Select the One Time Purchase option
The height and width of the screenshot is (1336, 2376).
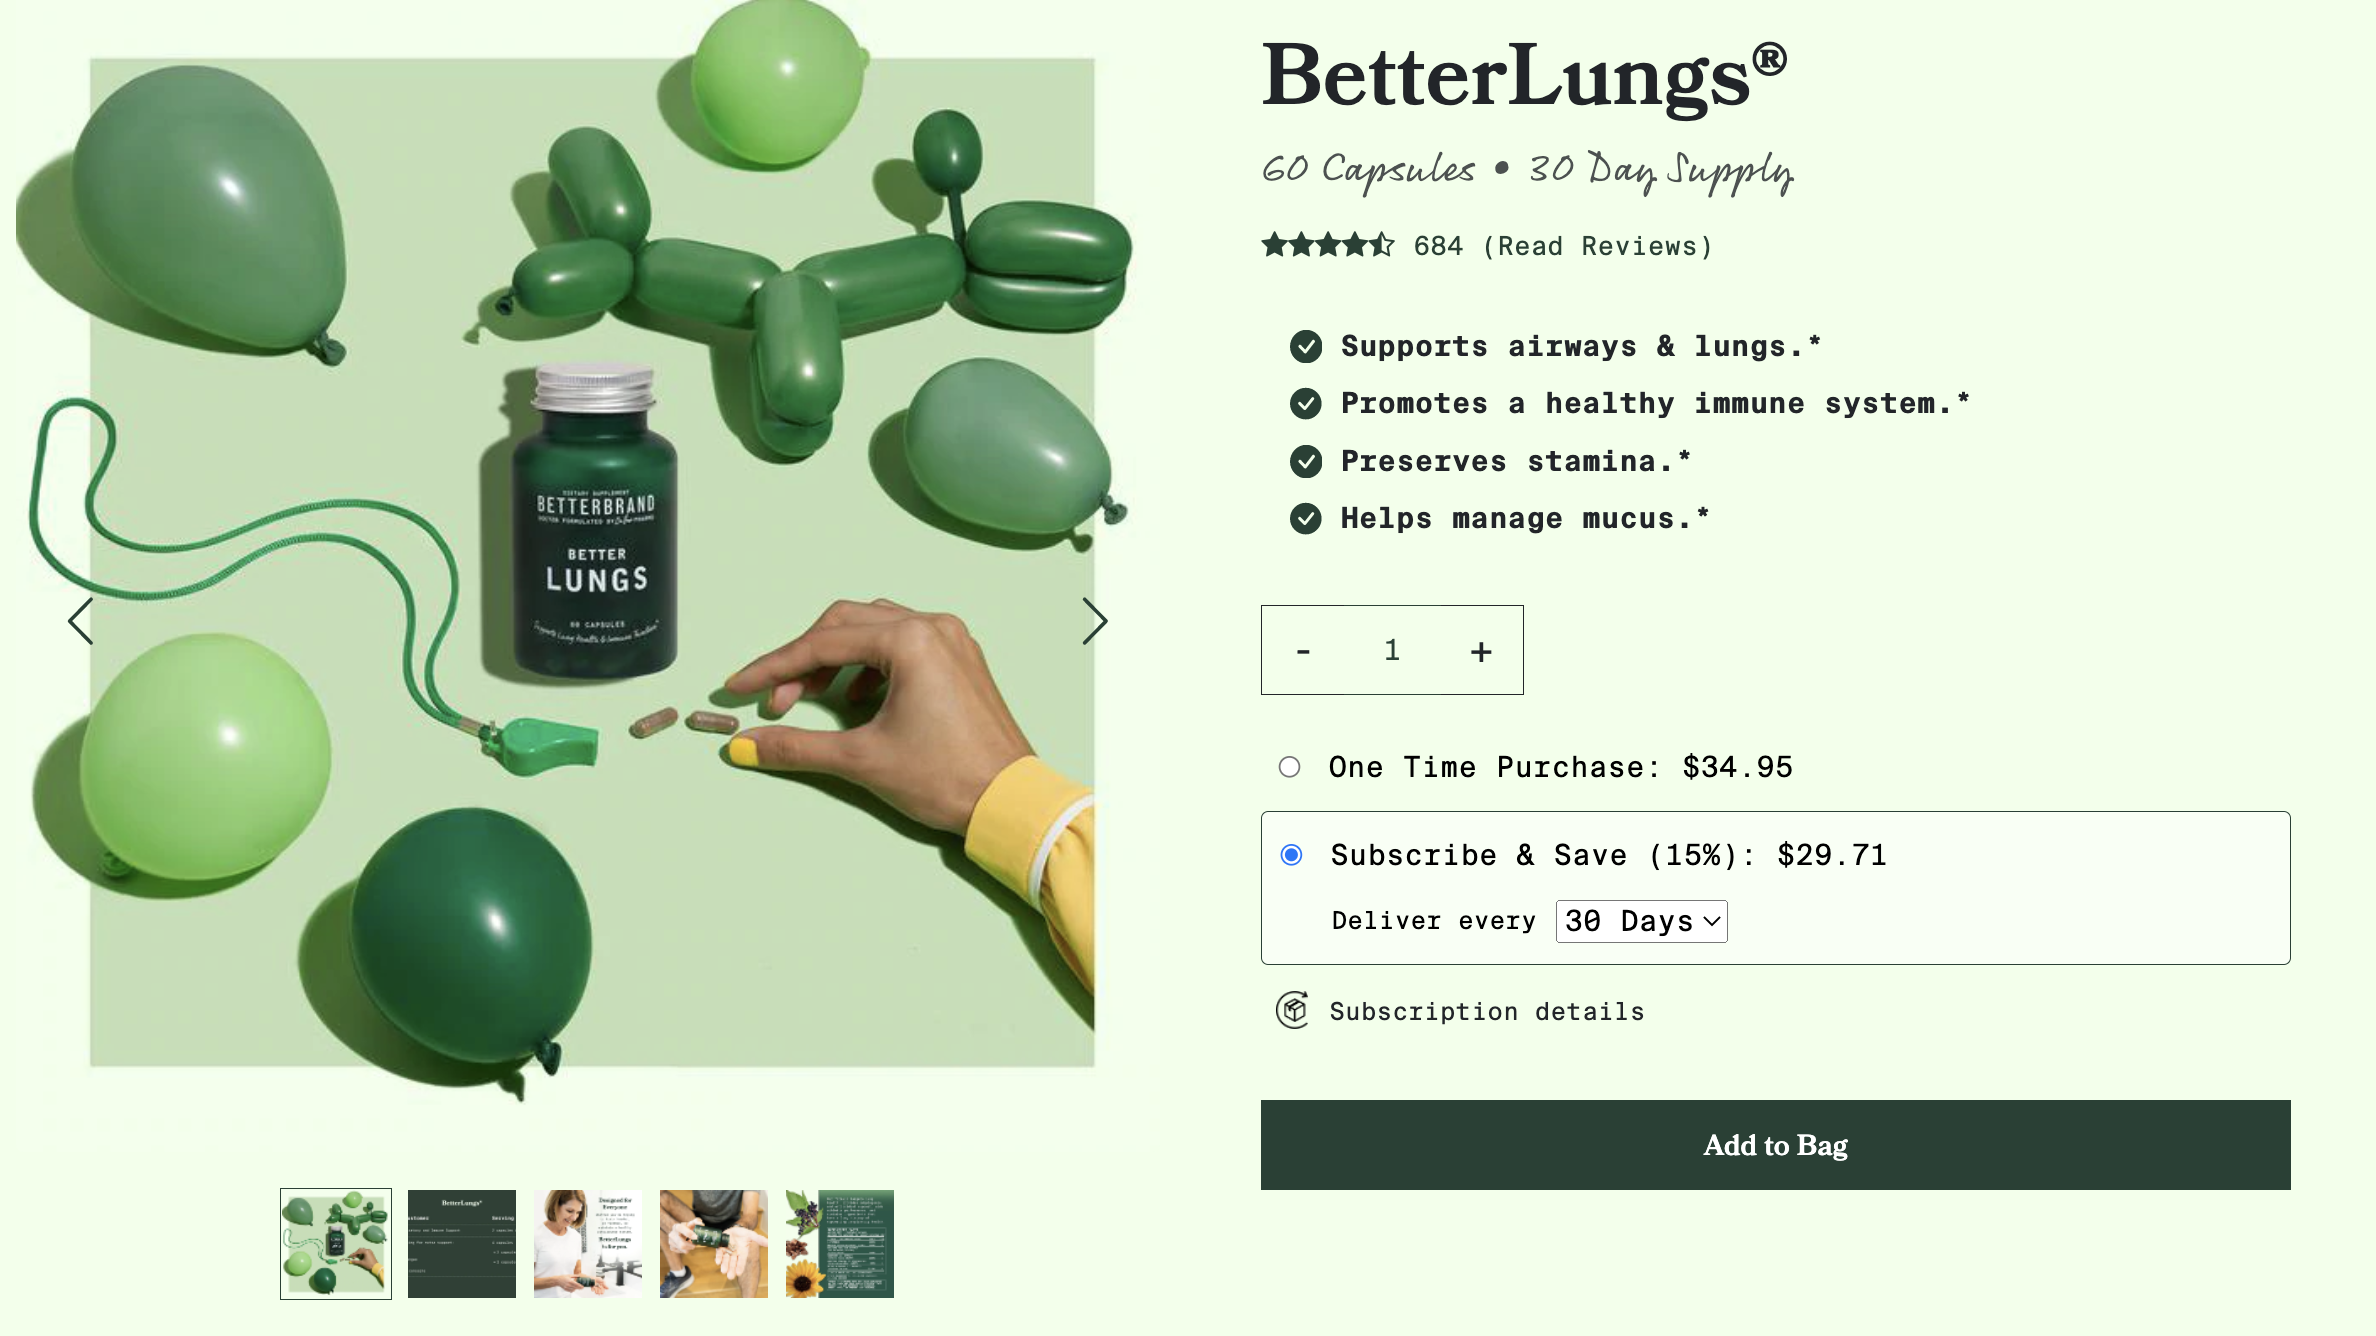click(1290, 767)
